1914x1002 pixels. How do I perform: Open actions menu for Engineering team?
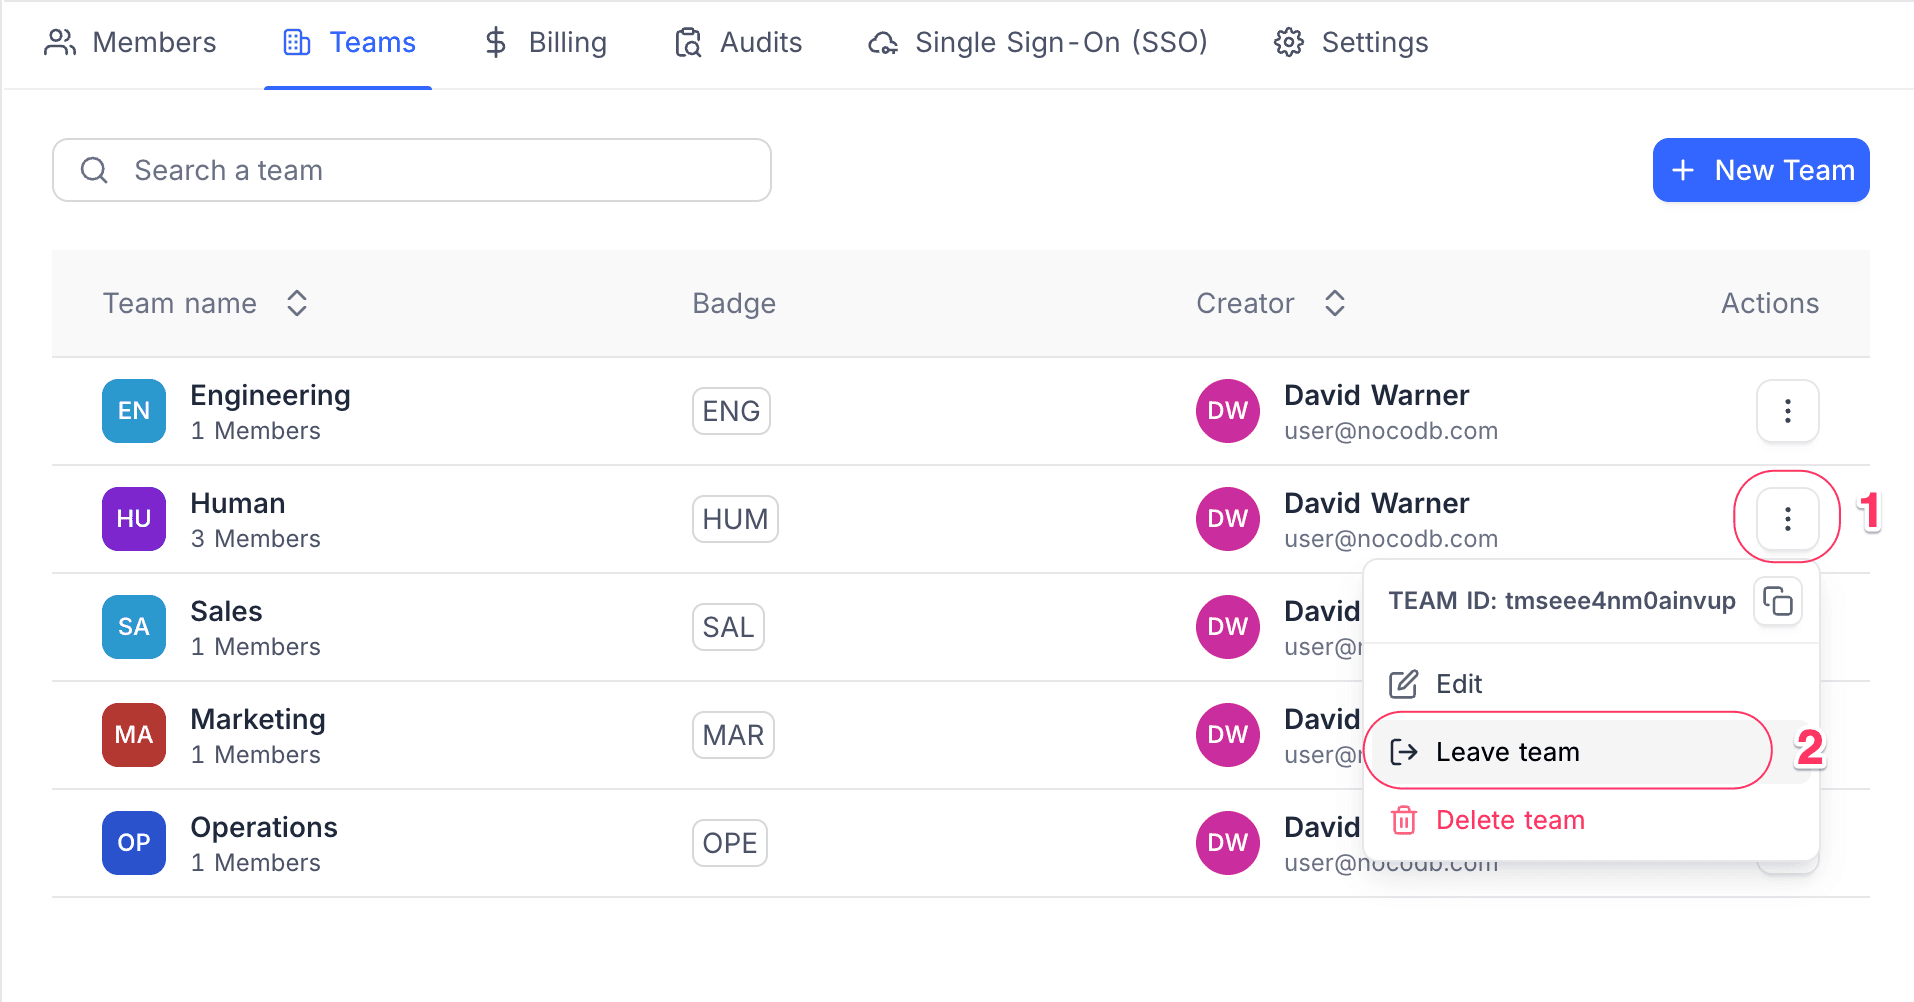(x=1787, y=411)
